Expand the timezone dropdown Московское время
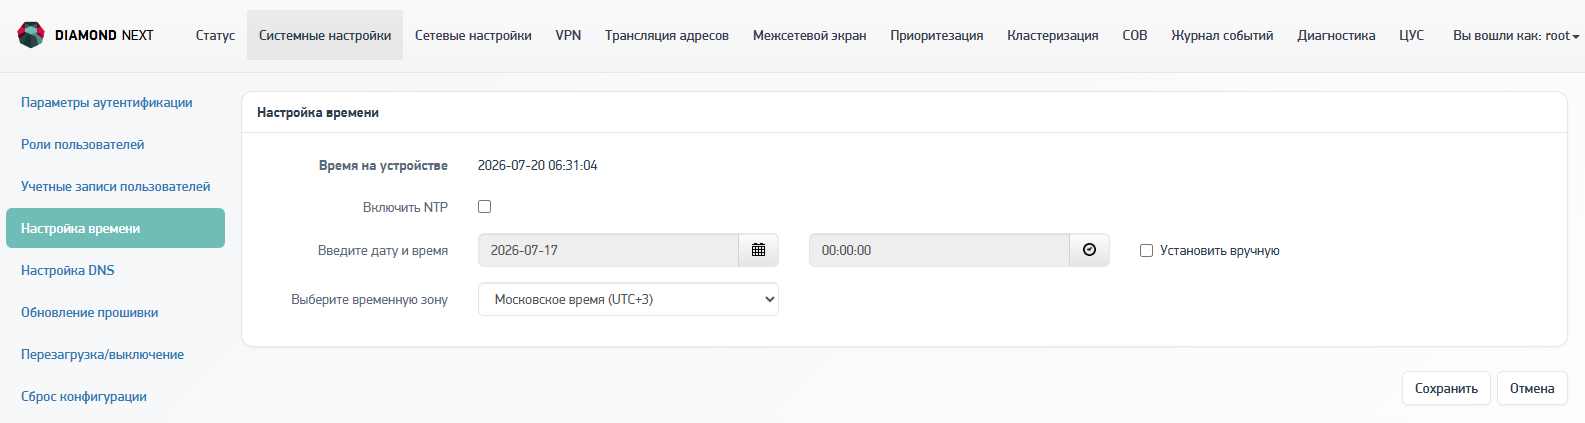The width and height of the screenshot is (1585, 423). [628, 299]
